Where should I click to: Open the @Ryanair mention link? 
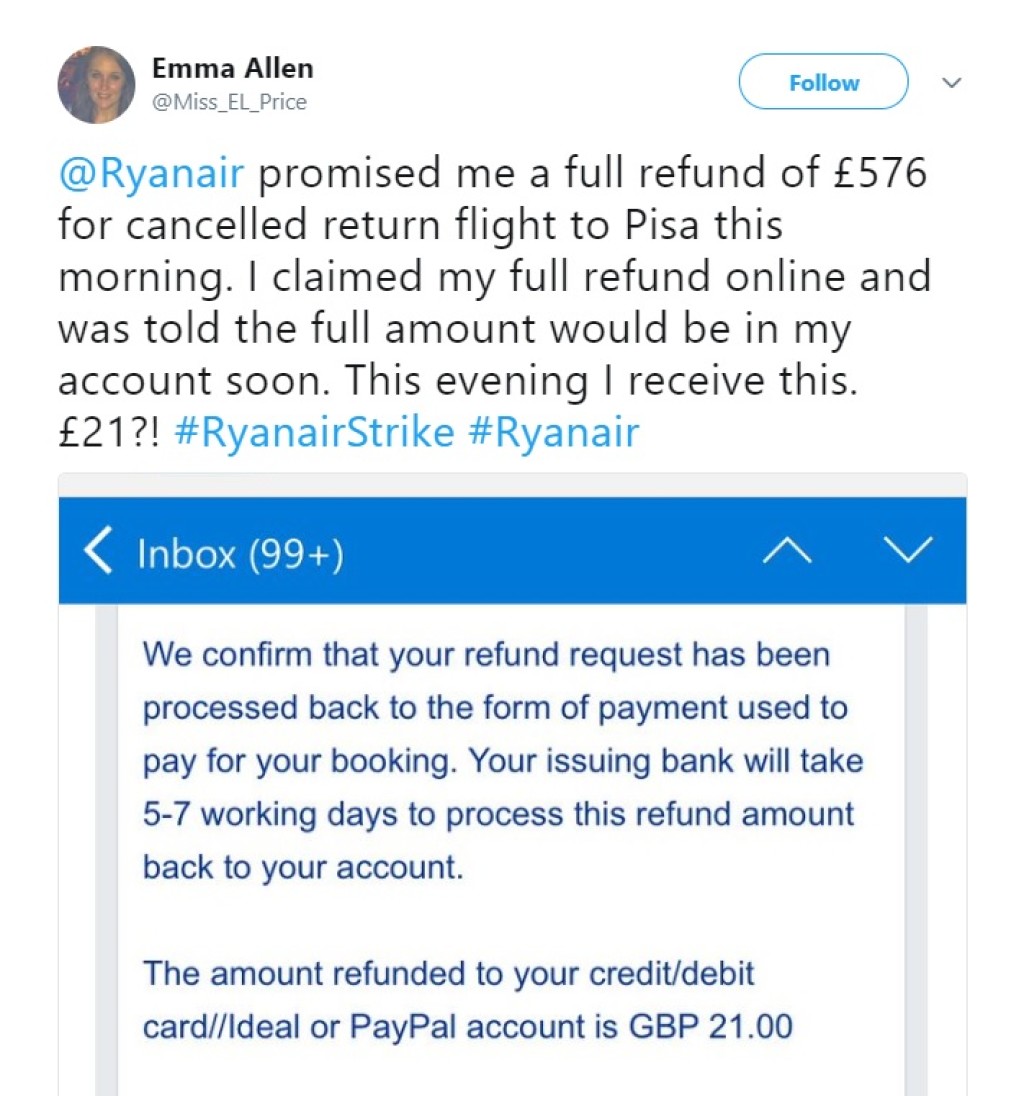pos(150,173)
